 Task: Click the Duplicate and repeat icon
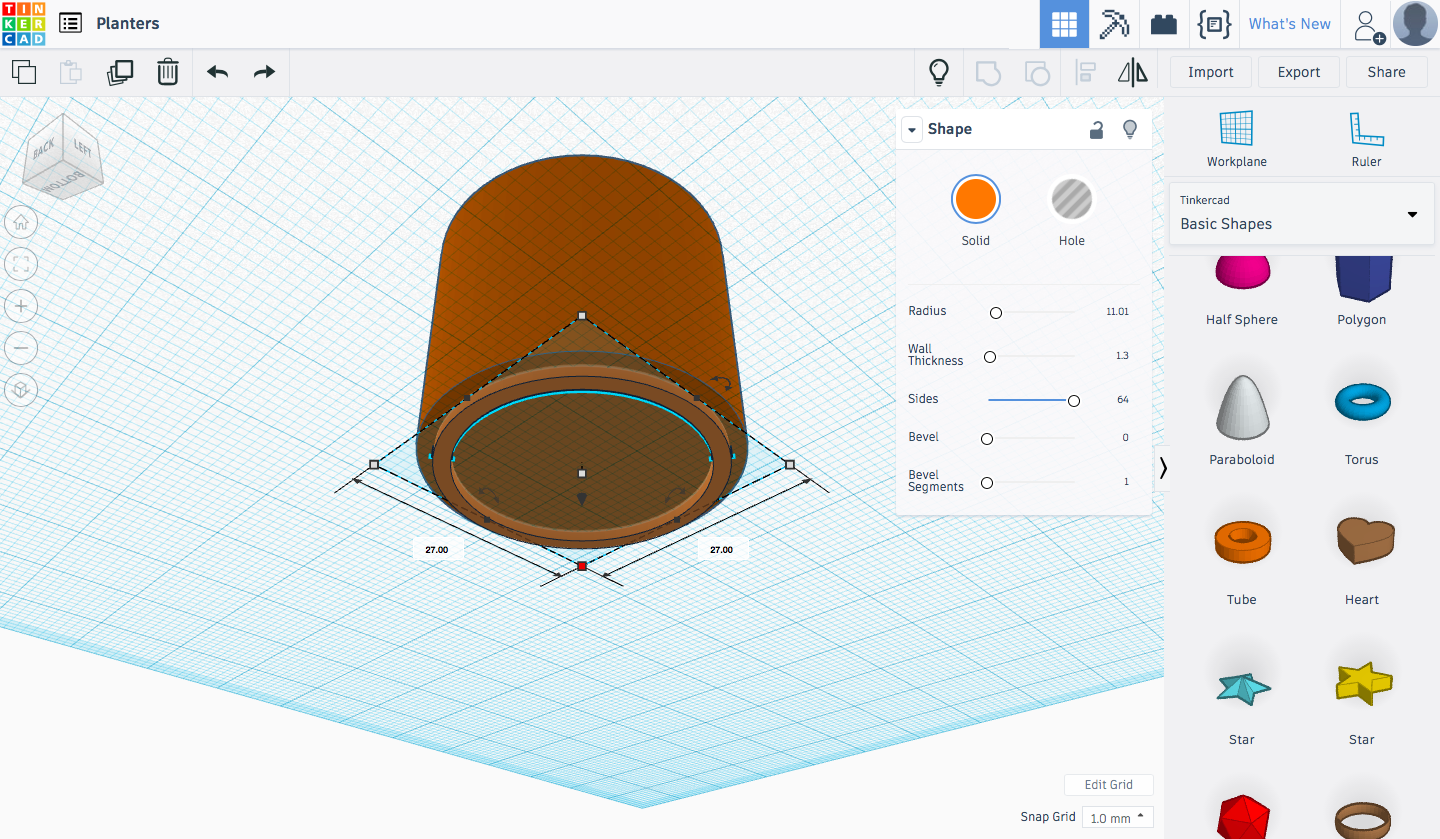click(120, 72)
